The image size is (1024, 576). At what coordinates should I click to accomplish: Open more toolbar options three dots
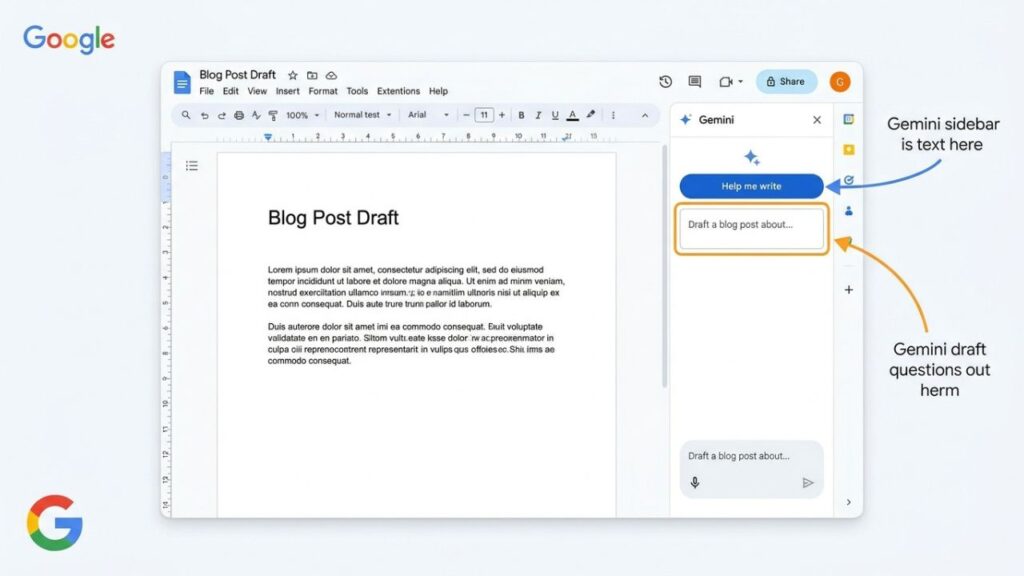pos(613,115)
